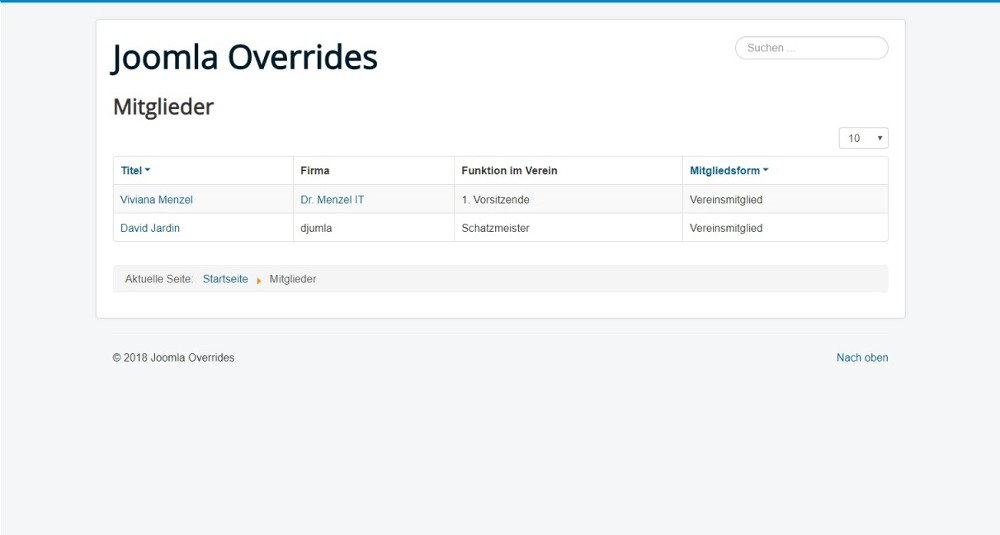Click the Joomla Overrides site title
Screen dimensions: 1000x535
click(x=245, y=57)
